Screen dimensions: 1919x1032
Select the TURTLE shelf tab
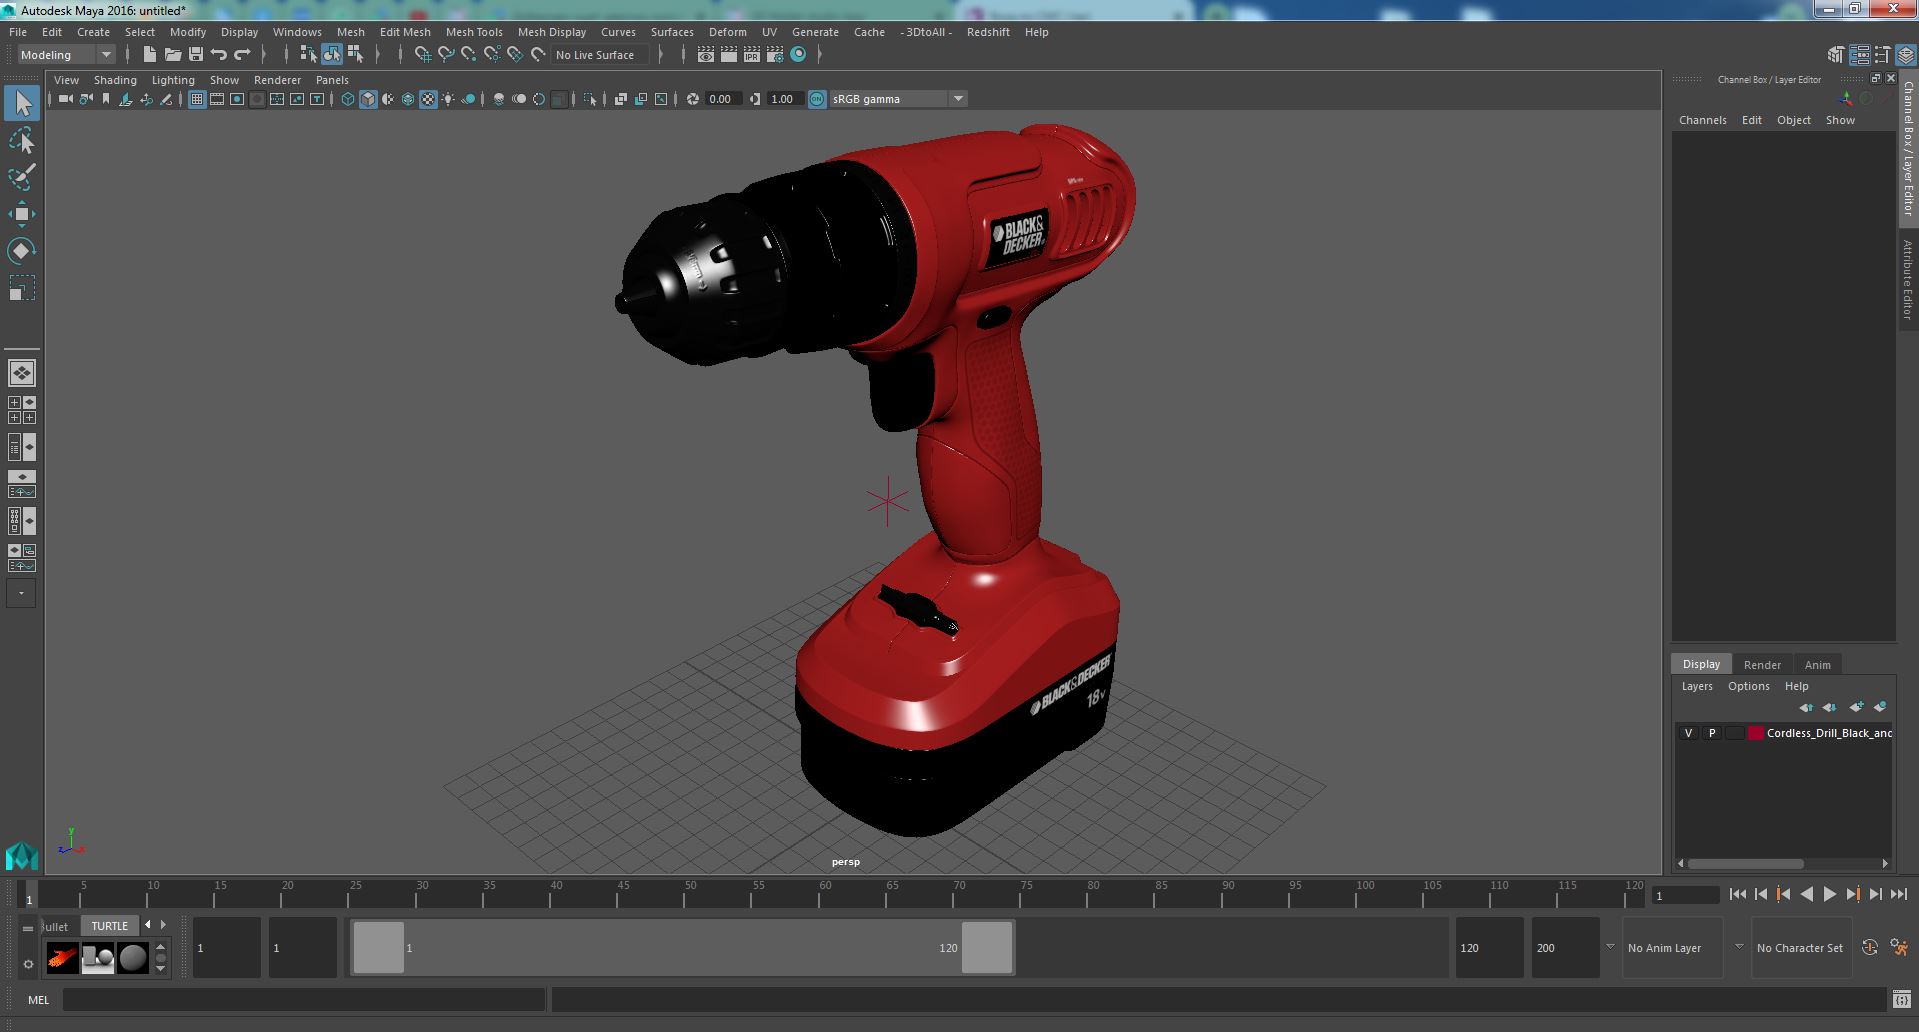pos(110,926)
